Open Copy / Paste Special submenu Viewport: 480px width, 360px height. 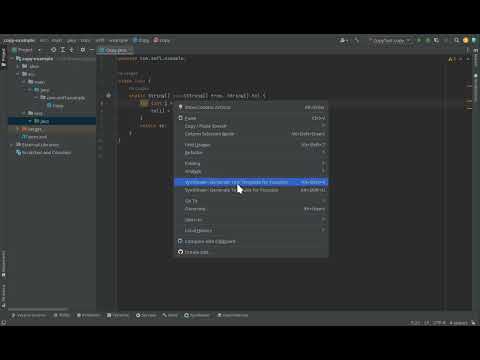point(251,126)
